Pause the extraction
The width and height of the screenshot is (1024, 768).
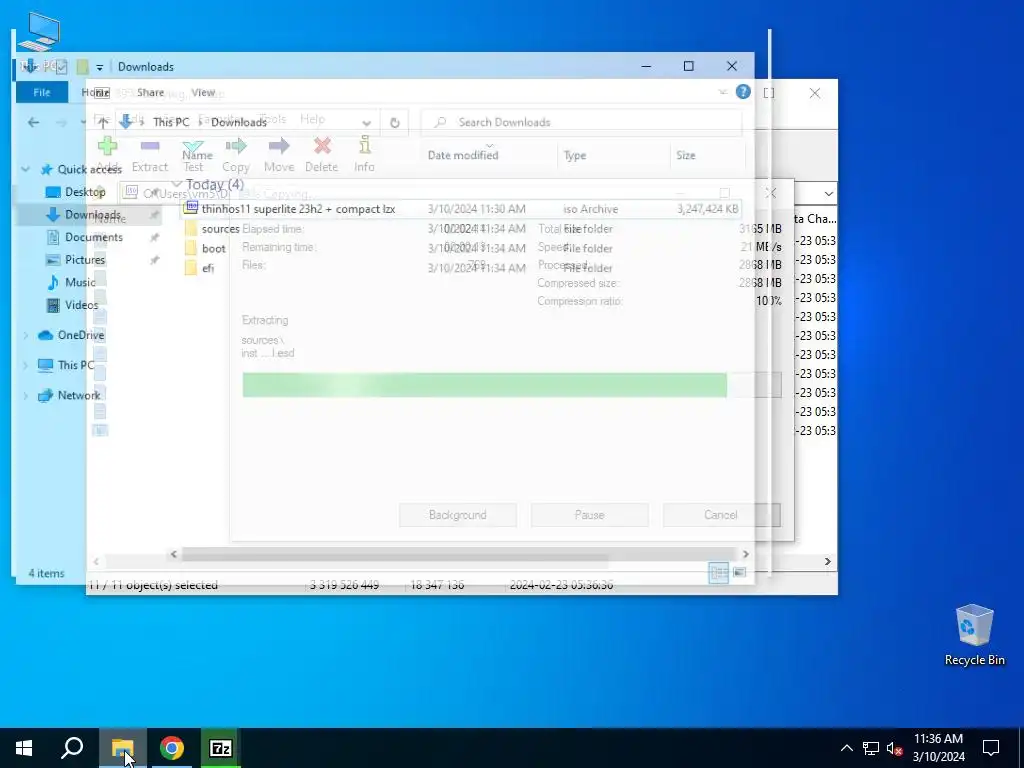pyautogui.click(x=590, y=515)
